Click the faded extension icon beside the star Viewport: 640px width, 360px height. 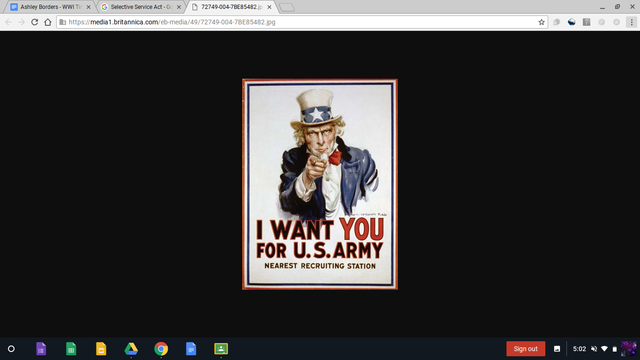[x=556, y=22]
